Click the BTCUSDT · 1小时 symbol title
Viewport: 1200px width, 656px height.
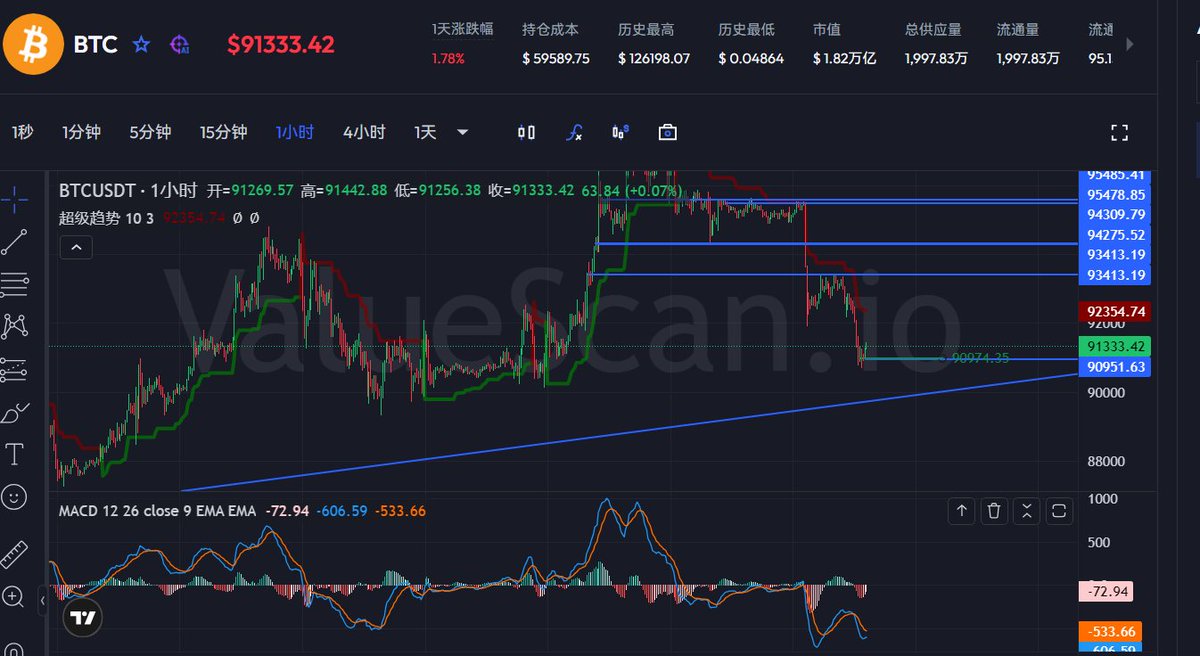tap(128, 190)
